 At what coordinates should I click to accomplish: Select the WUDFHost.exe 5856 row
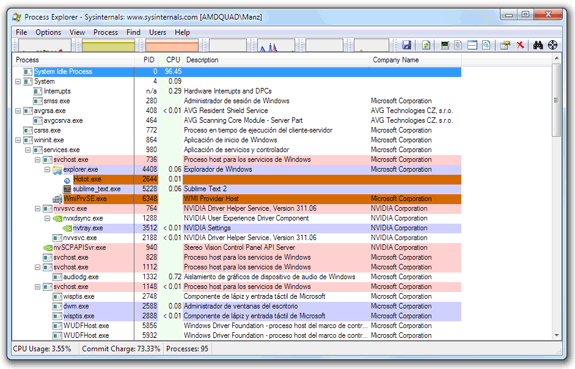coord(237,326)
